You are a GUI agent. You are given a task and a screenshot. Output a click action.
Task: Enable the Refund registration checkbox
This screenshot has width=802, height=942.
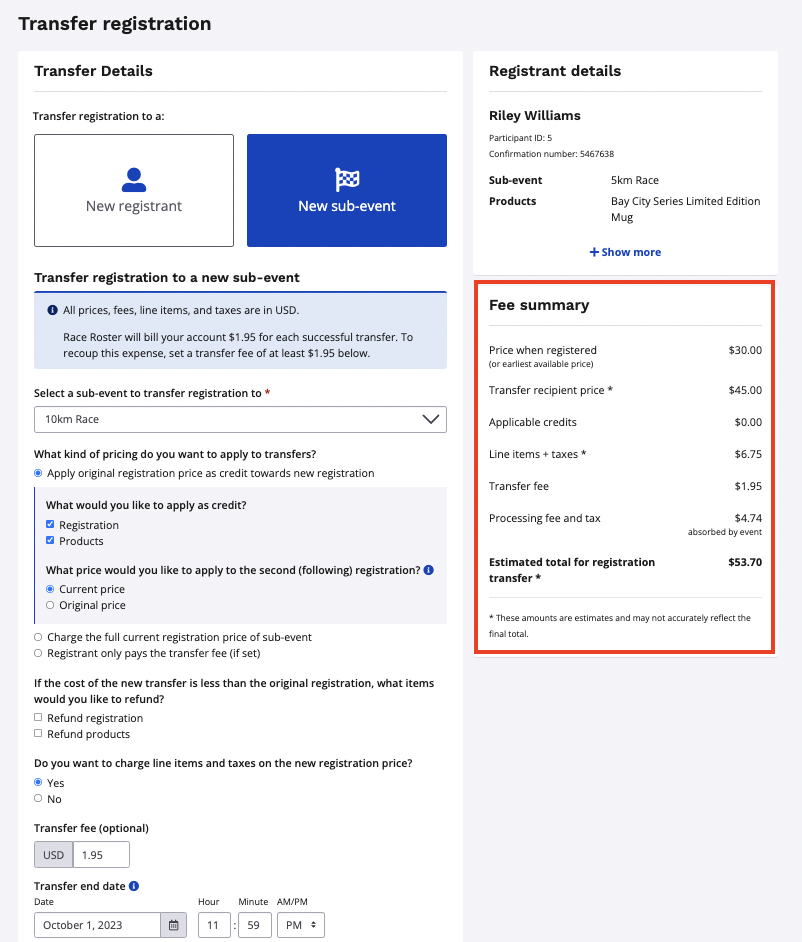click(x=38, y=718)
